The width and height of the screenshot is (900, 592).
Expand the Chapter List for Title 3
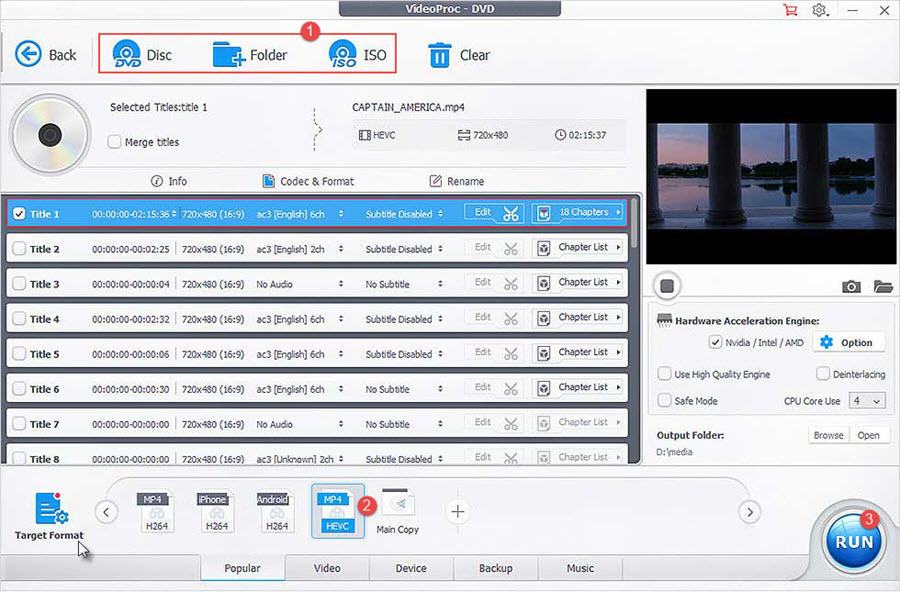point(578,283)
